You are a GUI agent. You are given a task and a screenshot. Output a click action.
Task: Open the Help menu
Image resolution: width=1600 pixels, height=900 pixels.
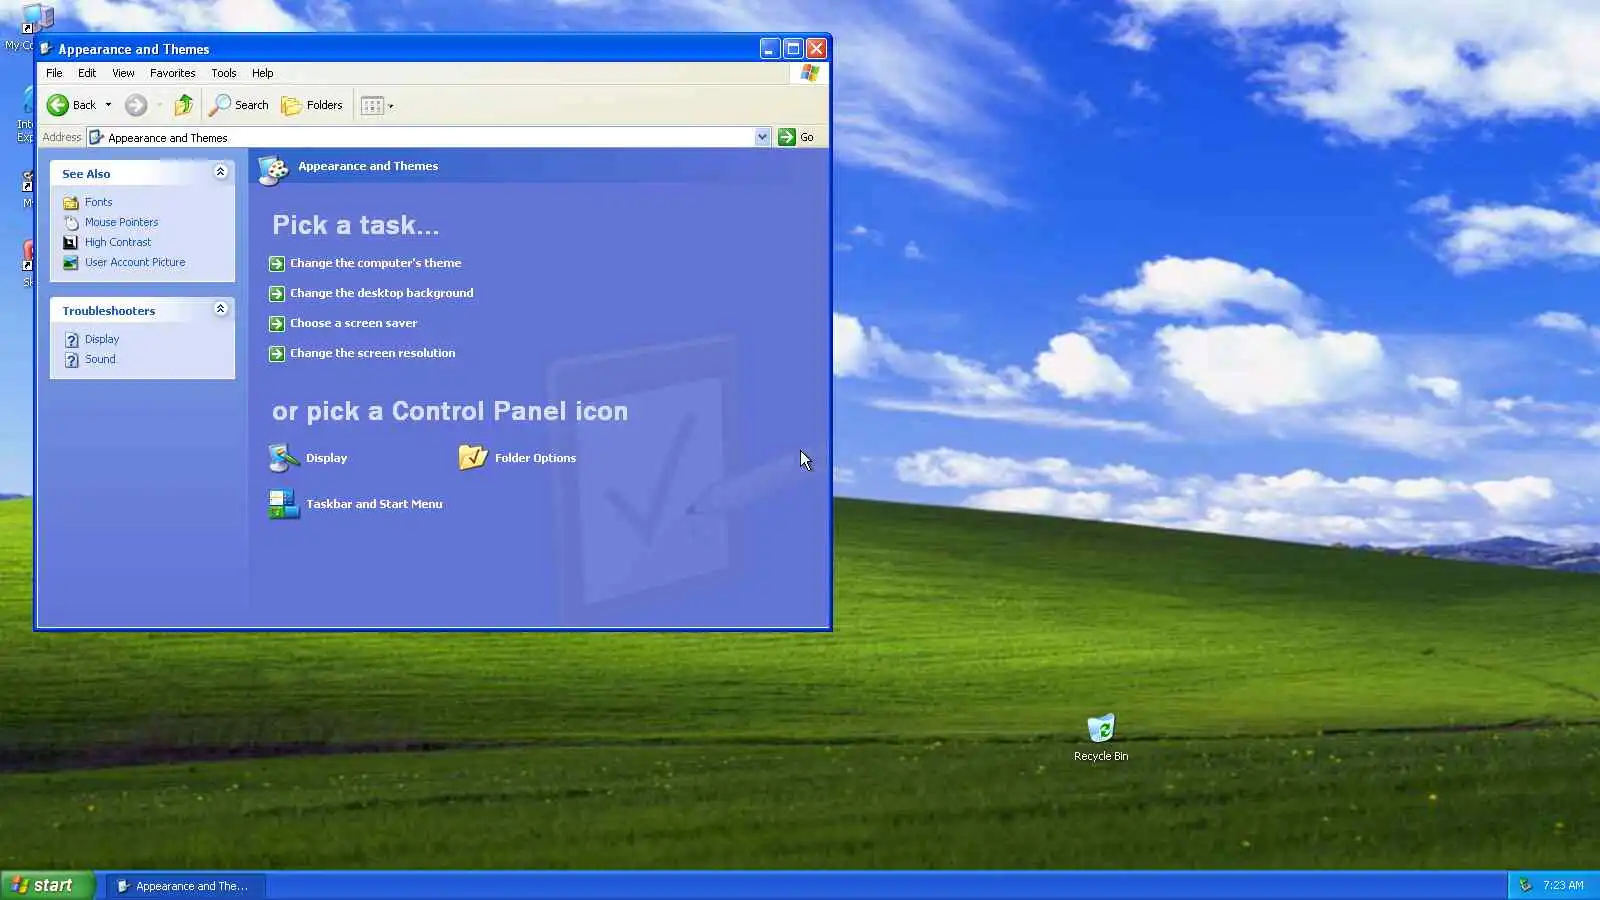(x=262, y=73)
